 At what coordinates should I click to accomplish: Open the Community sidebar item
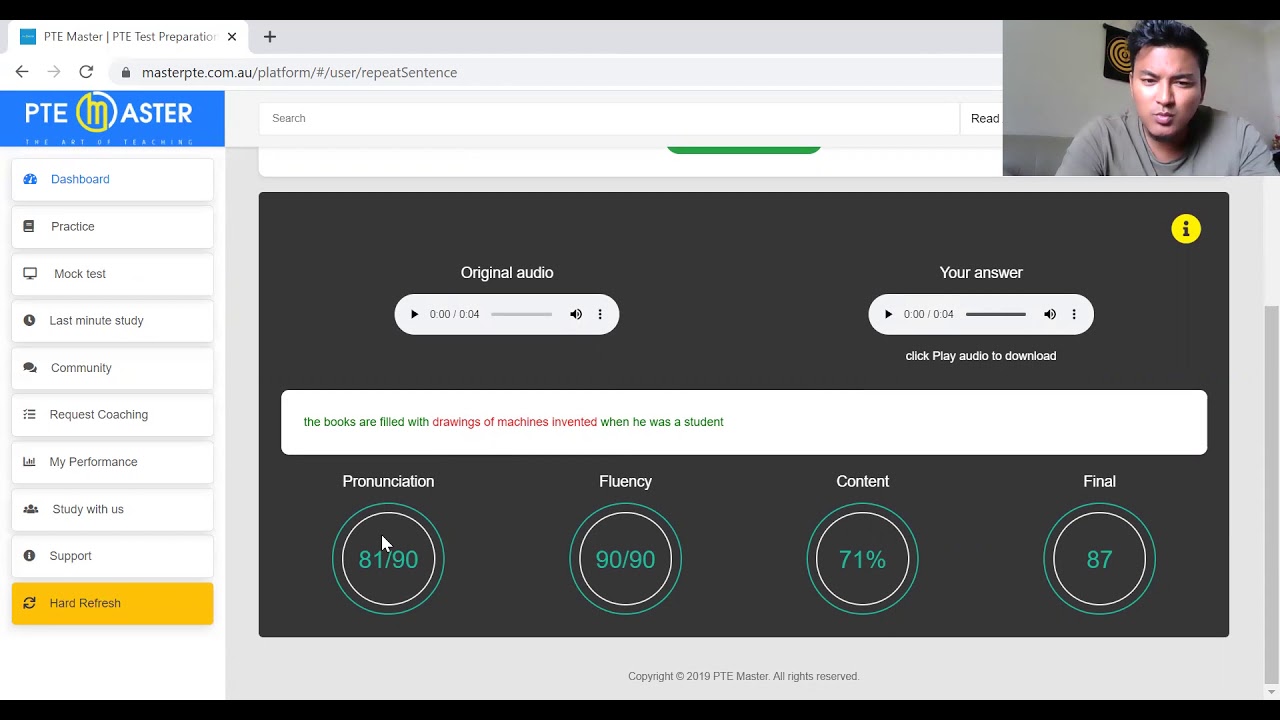(112, 368)
